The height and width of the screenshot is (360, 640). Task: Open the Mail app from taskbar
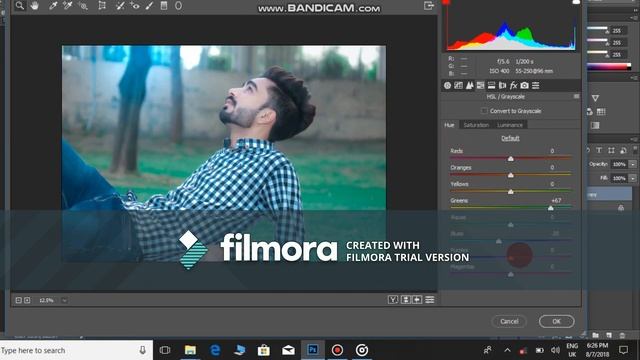[288, 350]
